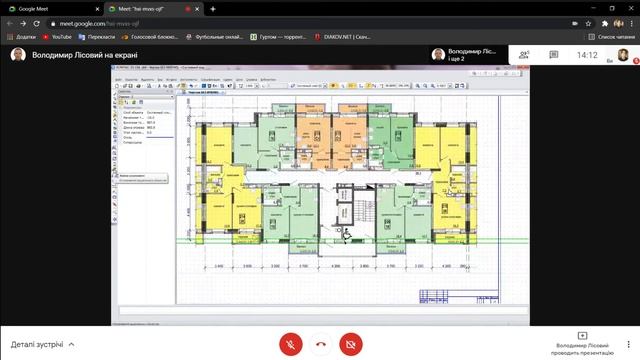
Task: Click the zoom-in magnifier in KOMPAS toolbar
Action: (x=418, y=86)
